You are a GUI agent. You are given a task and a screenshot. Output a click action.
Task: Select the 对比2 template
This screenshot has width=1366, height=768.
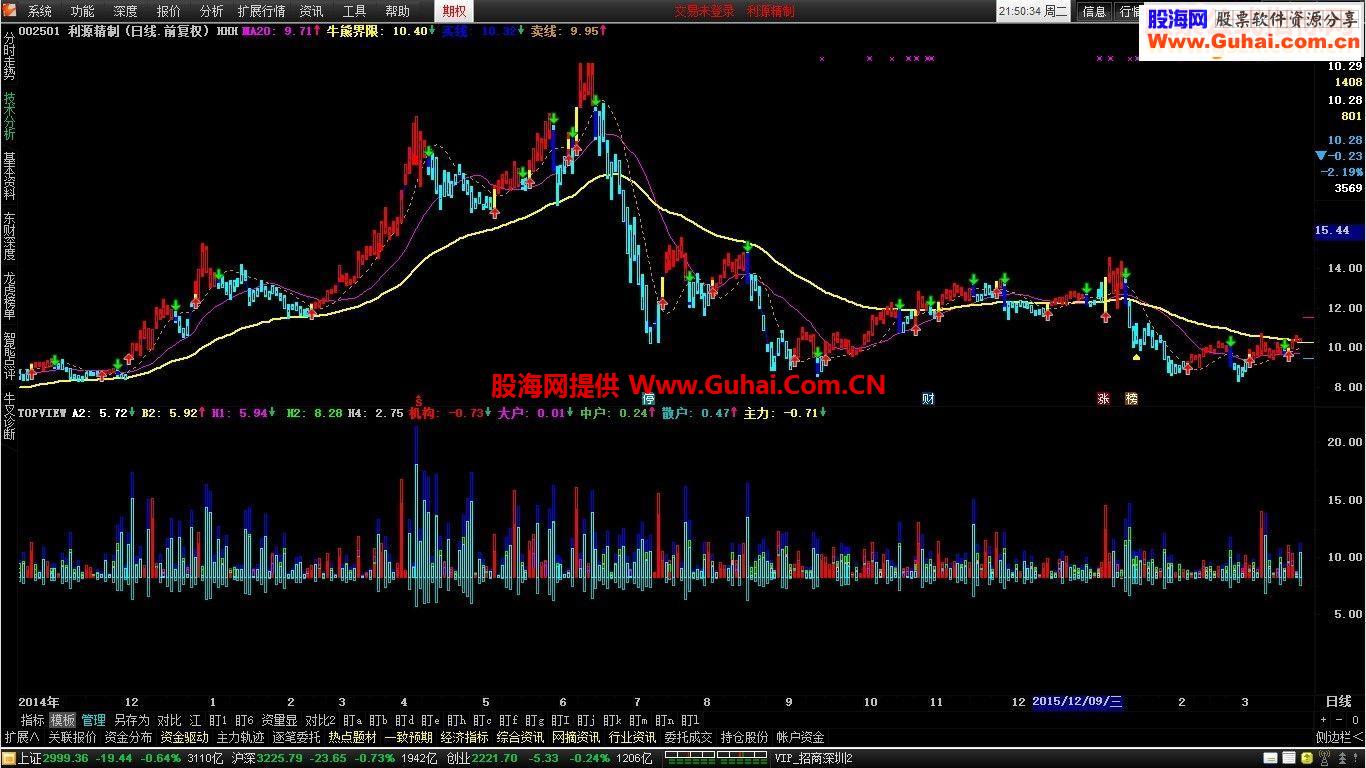[x=320, y=720]
